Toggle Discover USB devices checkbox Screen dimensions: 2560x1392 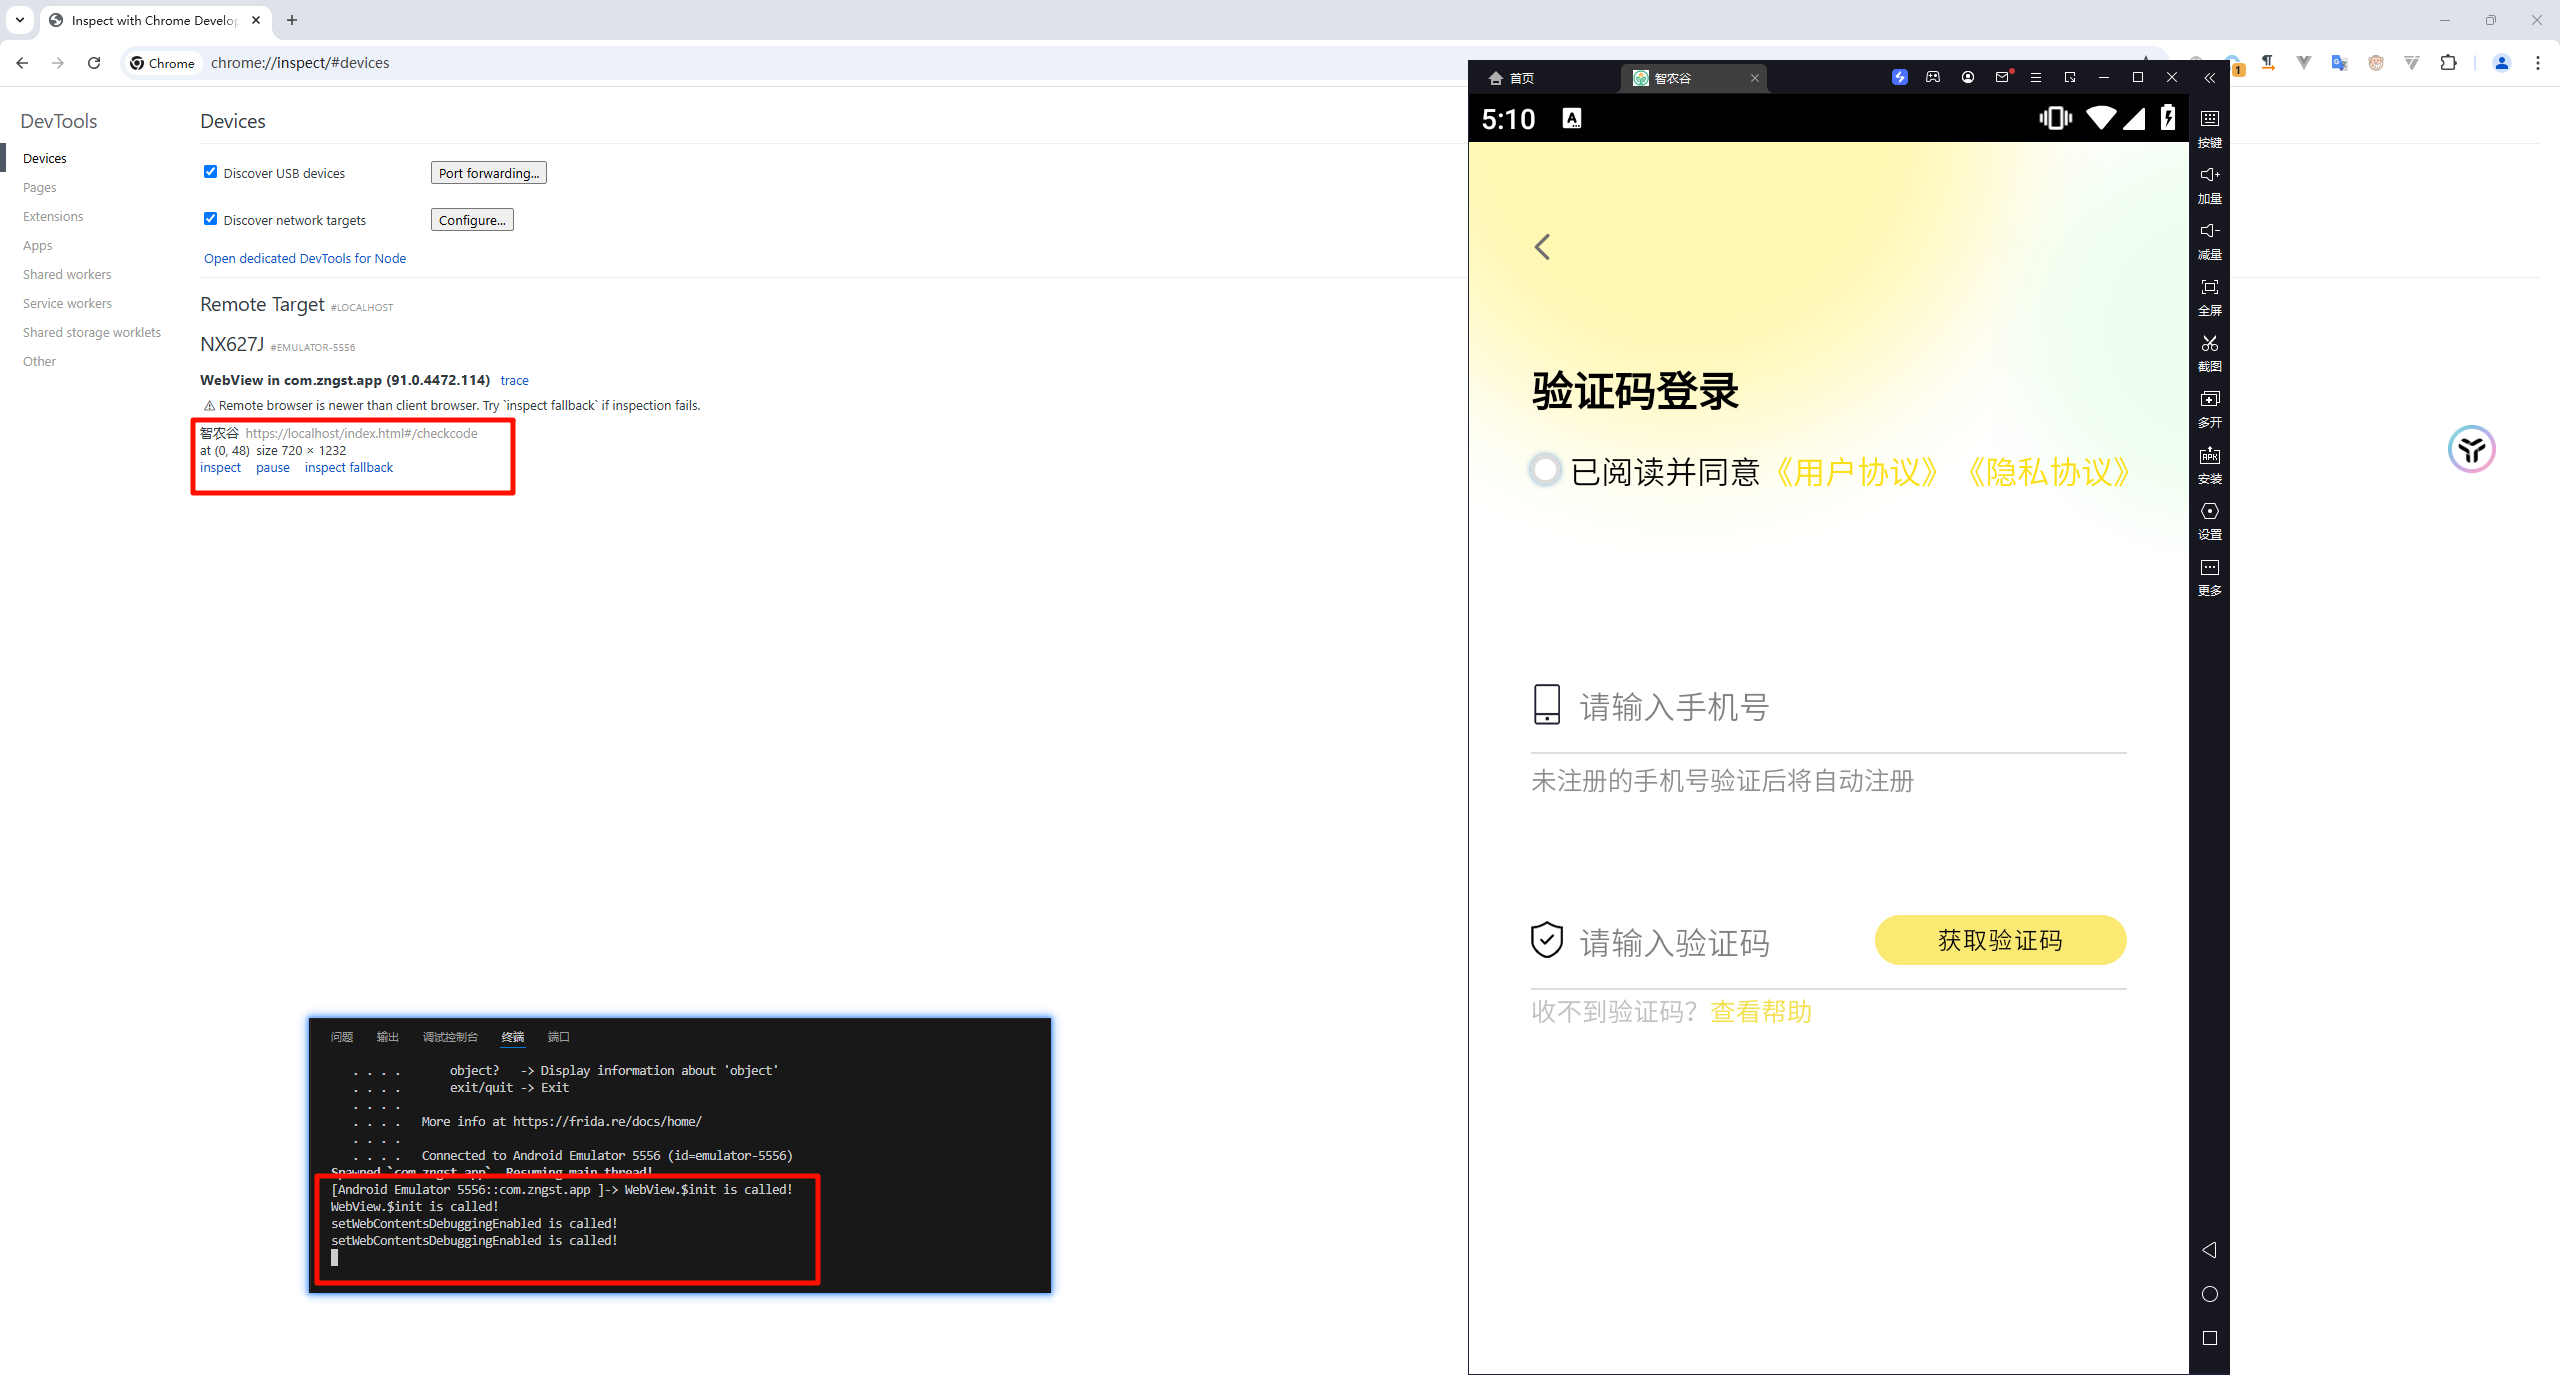pos(210,172)
